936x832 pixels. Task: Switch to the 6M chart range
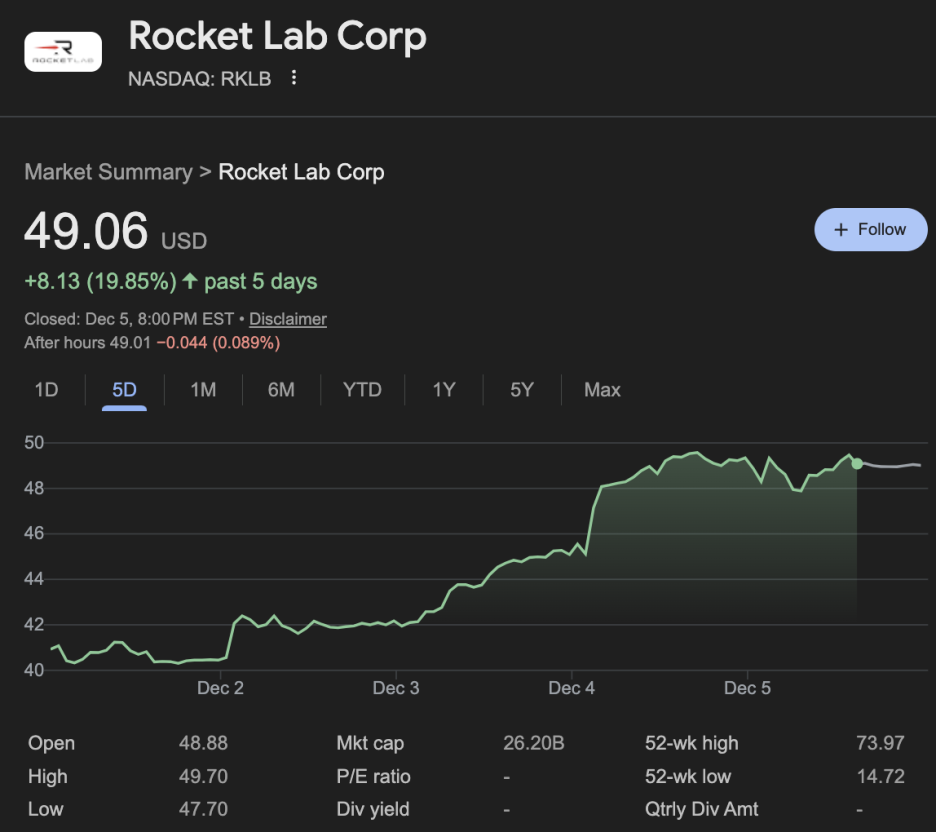[x=281, y=390]
